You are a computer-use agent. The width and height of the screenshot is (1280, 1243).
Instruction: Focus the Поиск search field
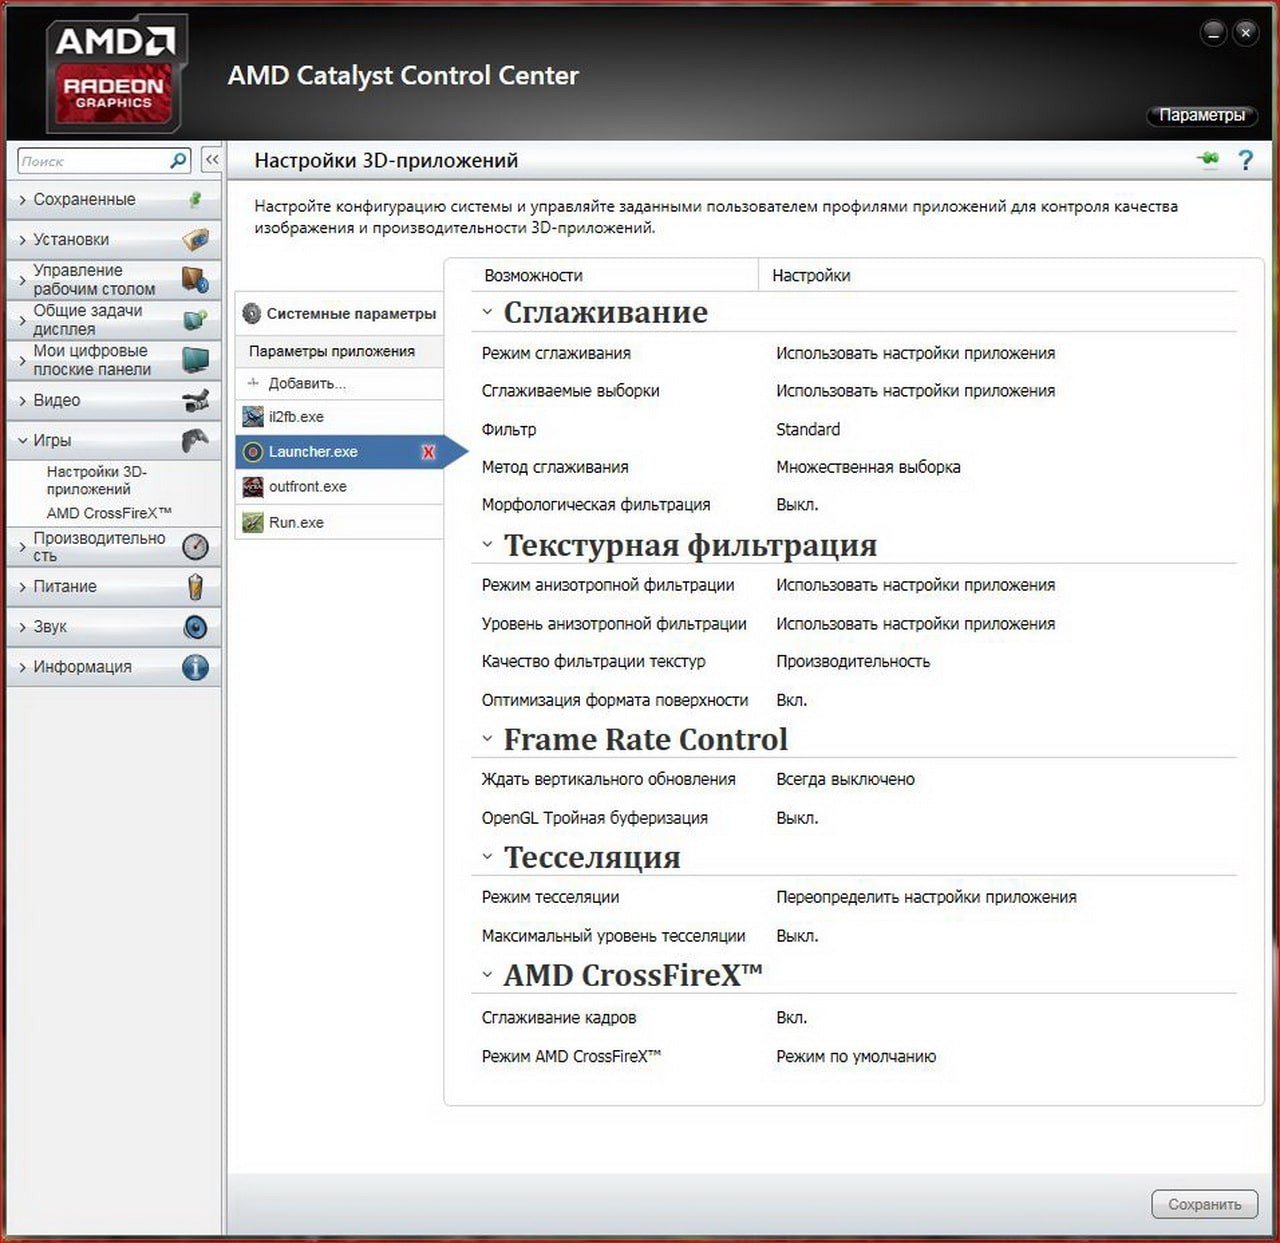[x=93, y=161]
